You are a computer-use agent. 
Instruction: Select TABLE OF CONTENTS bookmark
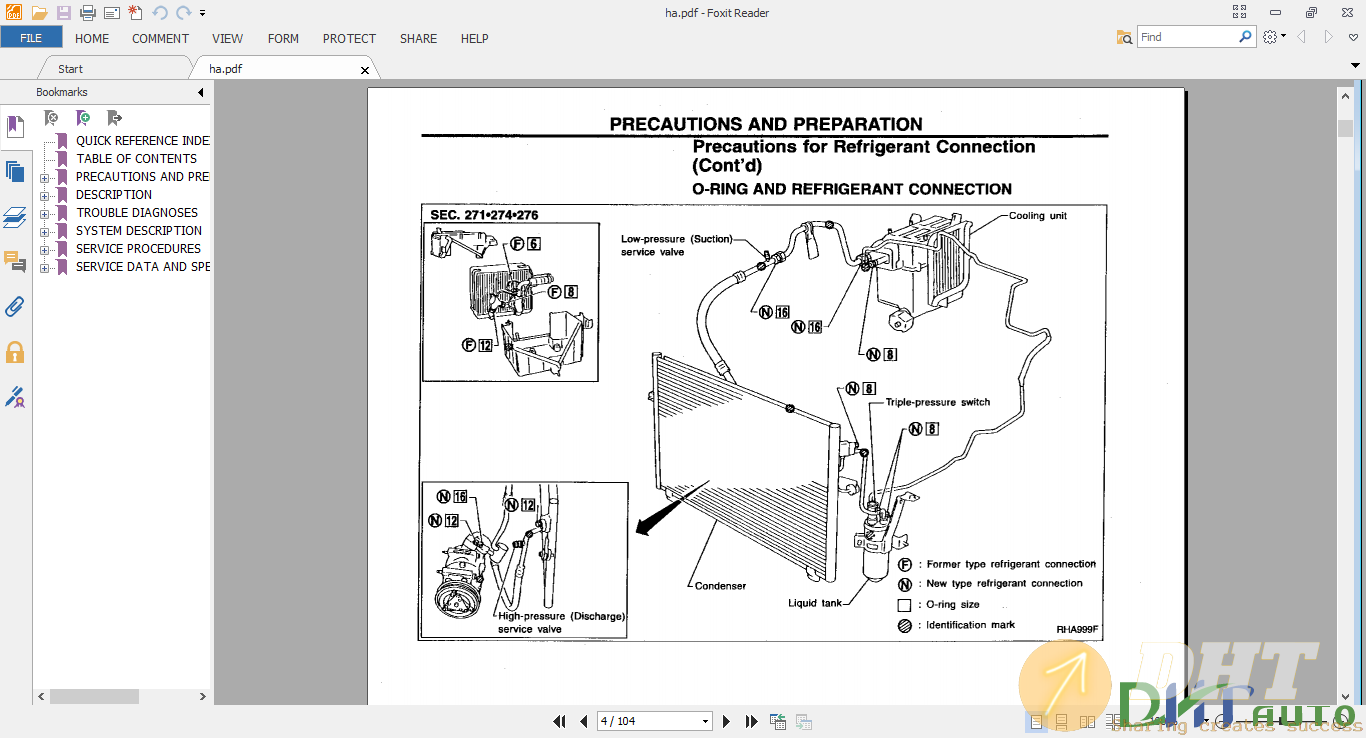(136, 159)
